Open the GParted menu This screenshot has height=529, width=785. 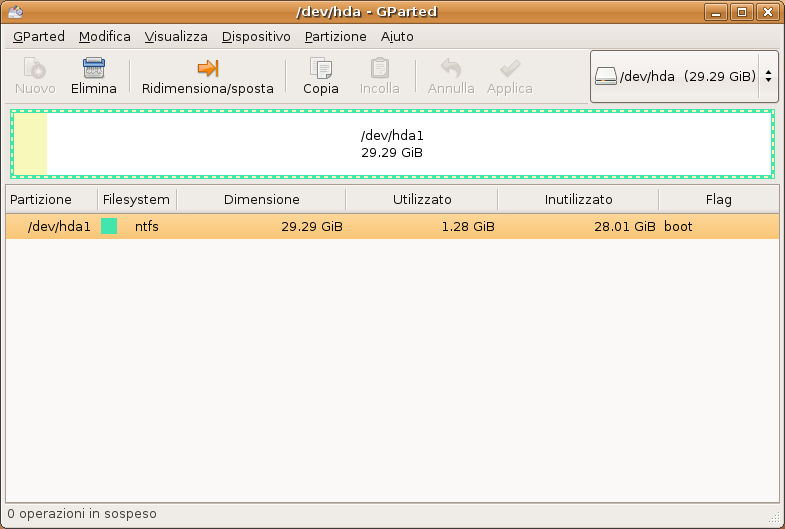pyautogui.click(x=39, y=36)
